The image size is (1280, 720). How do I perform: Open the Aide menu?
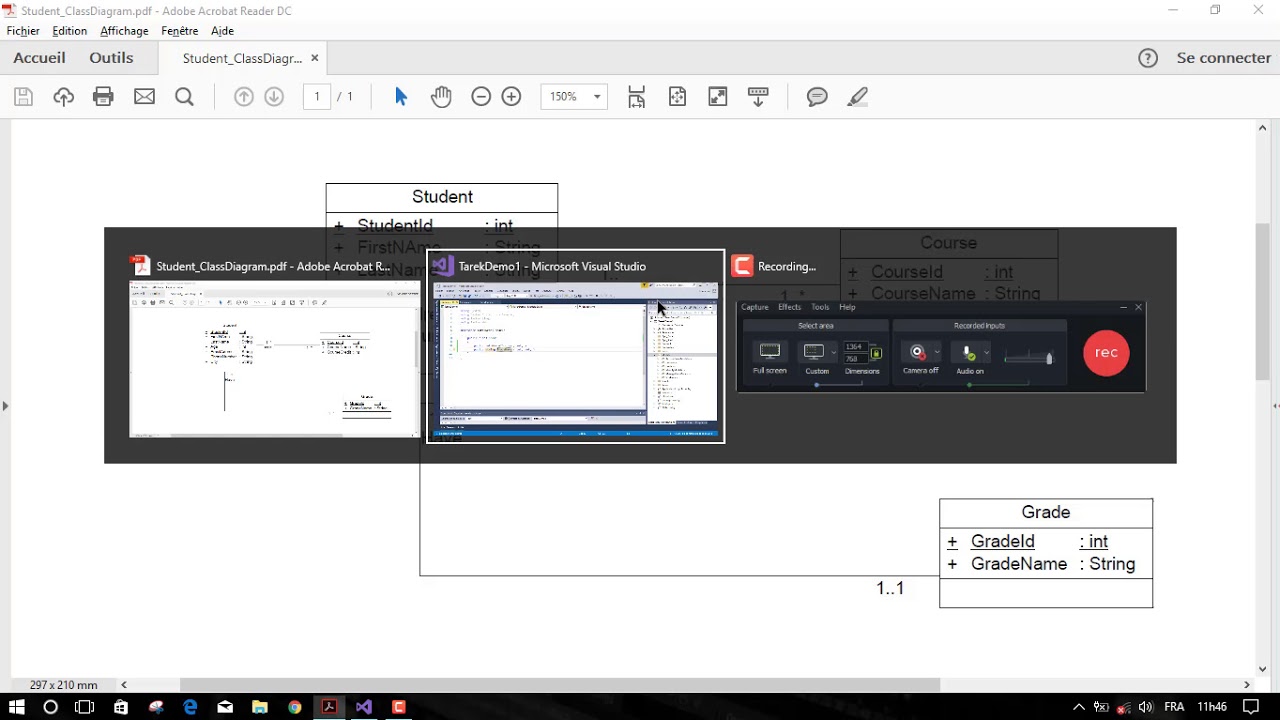coord(222,31)
